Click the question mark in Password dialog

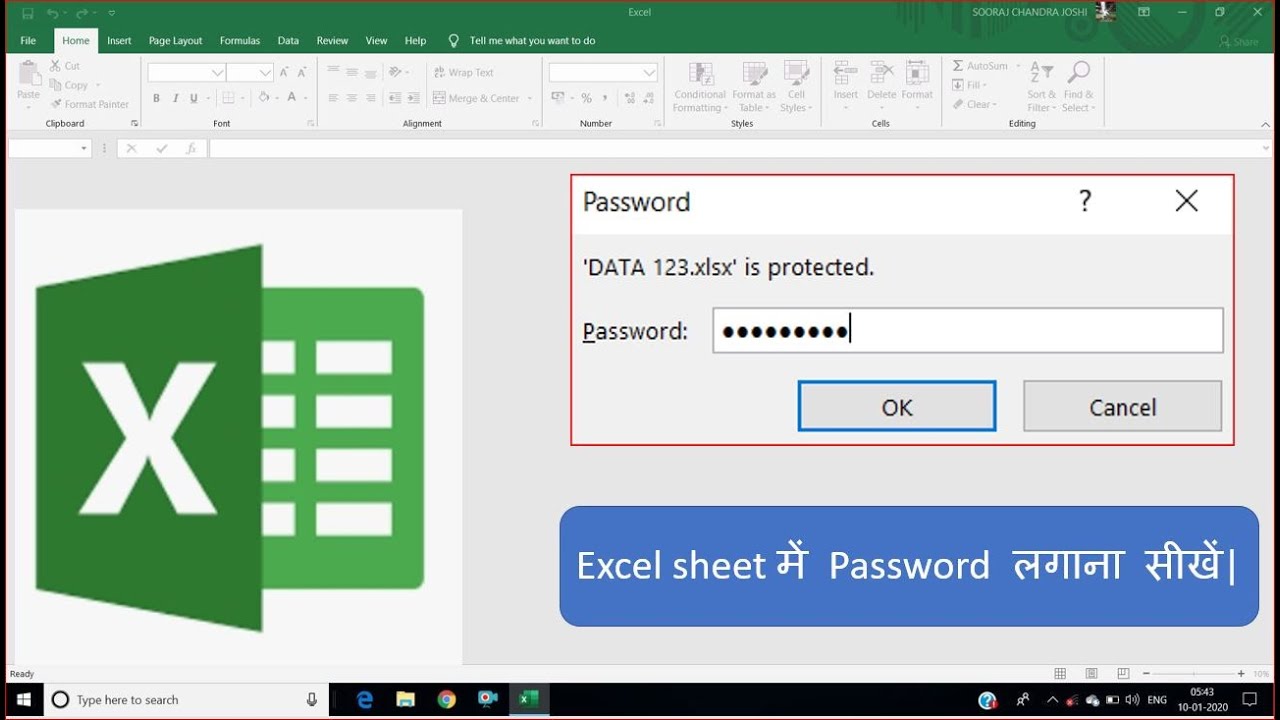click(1085, 201)
